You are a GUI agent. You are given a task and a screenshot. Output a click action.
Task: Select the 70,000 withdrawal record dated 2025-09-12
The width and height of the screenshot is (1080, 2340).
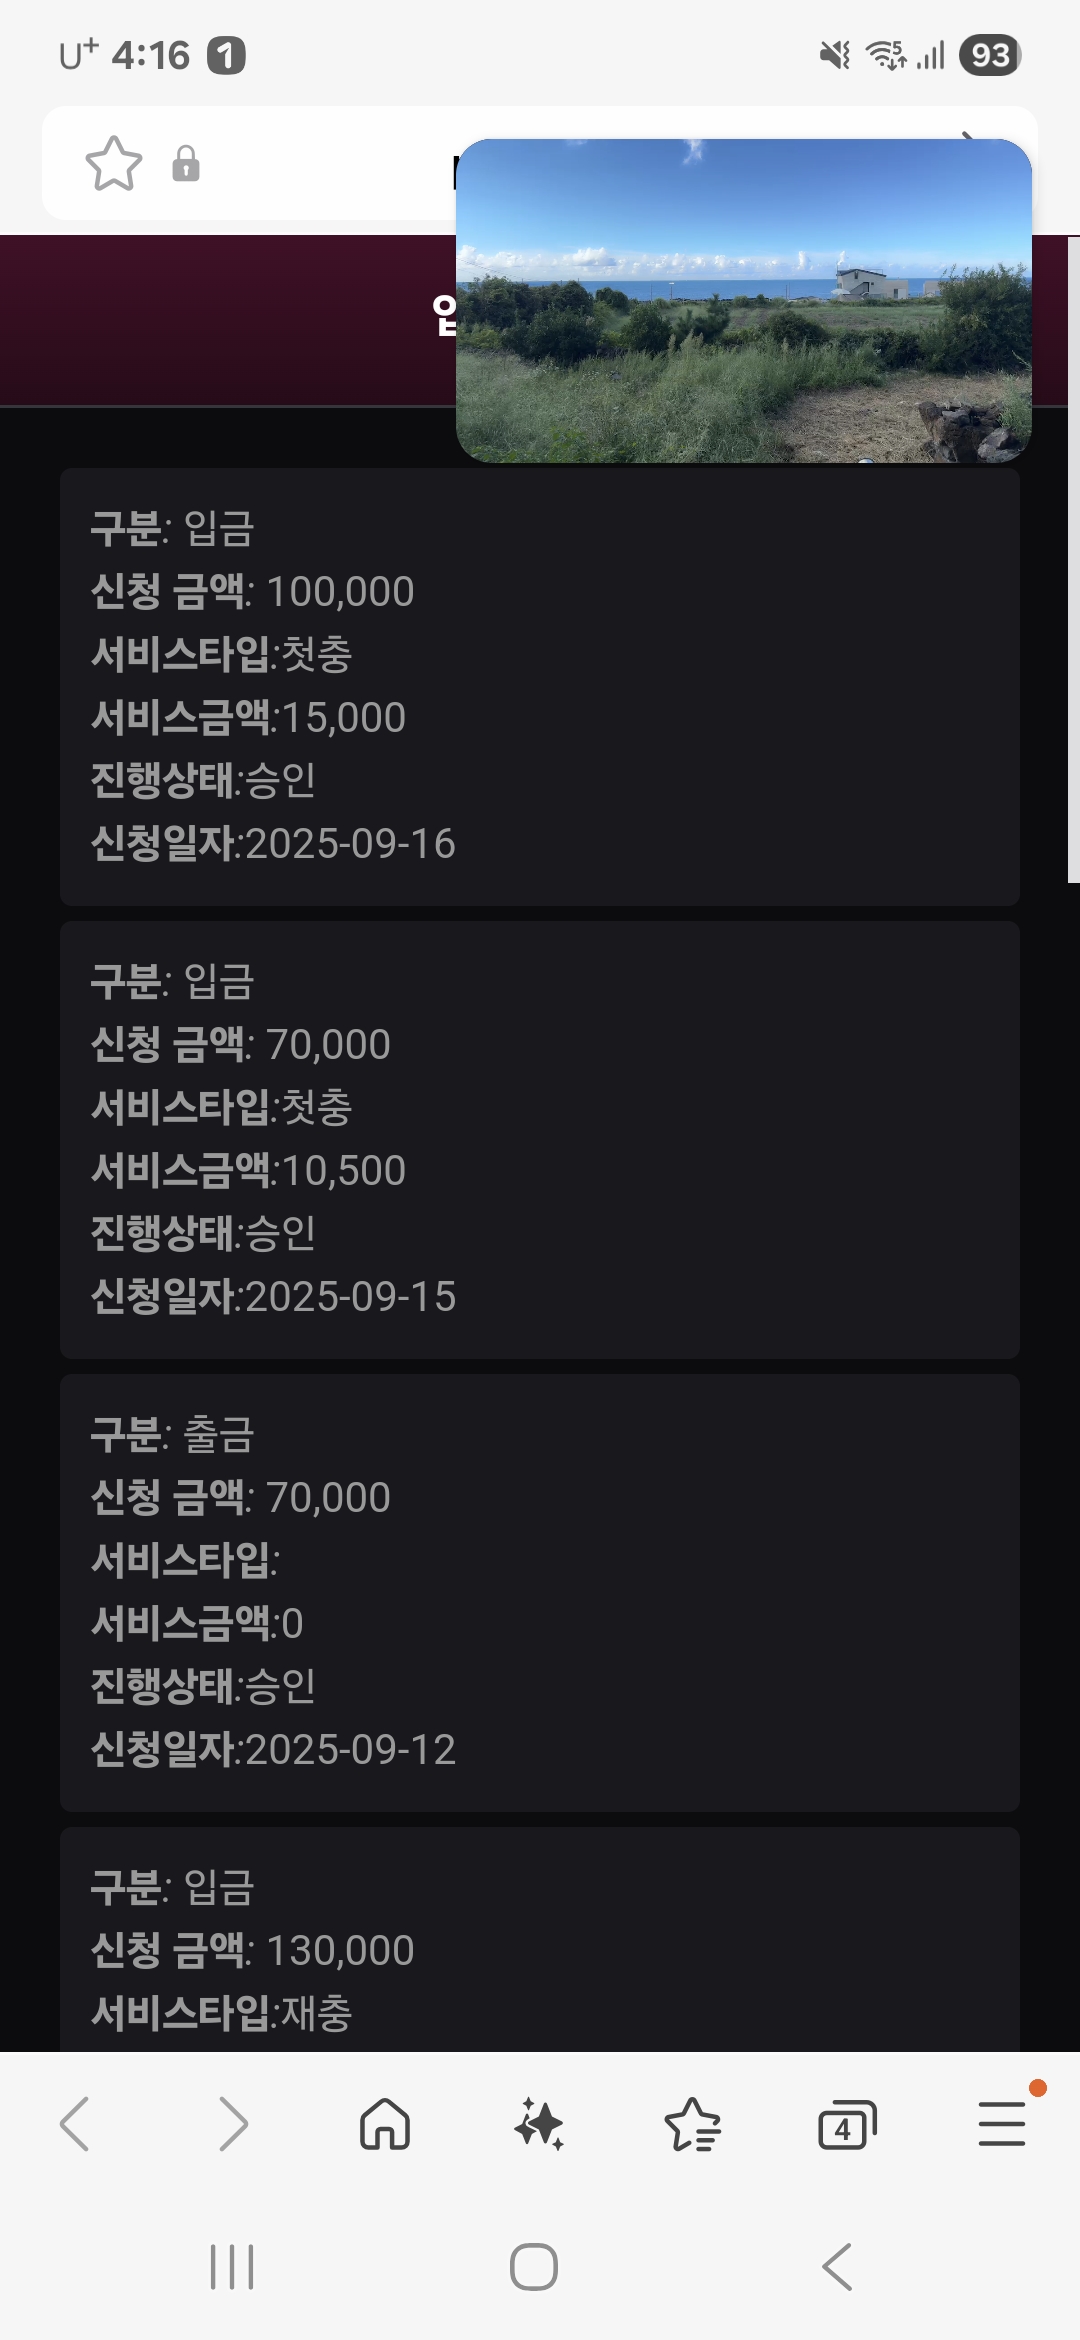539,1592
